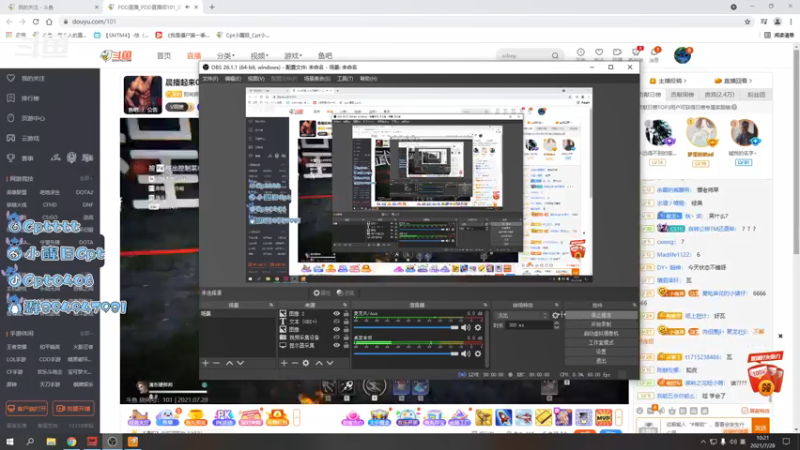Pop out the 混音器 dock panel

coord(485,305)
